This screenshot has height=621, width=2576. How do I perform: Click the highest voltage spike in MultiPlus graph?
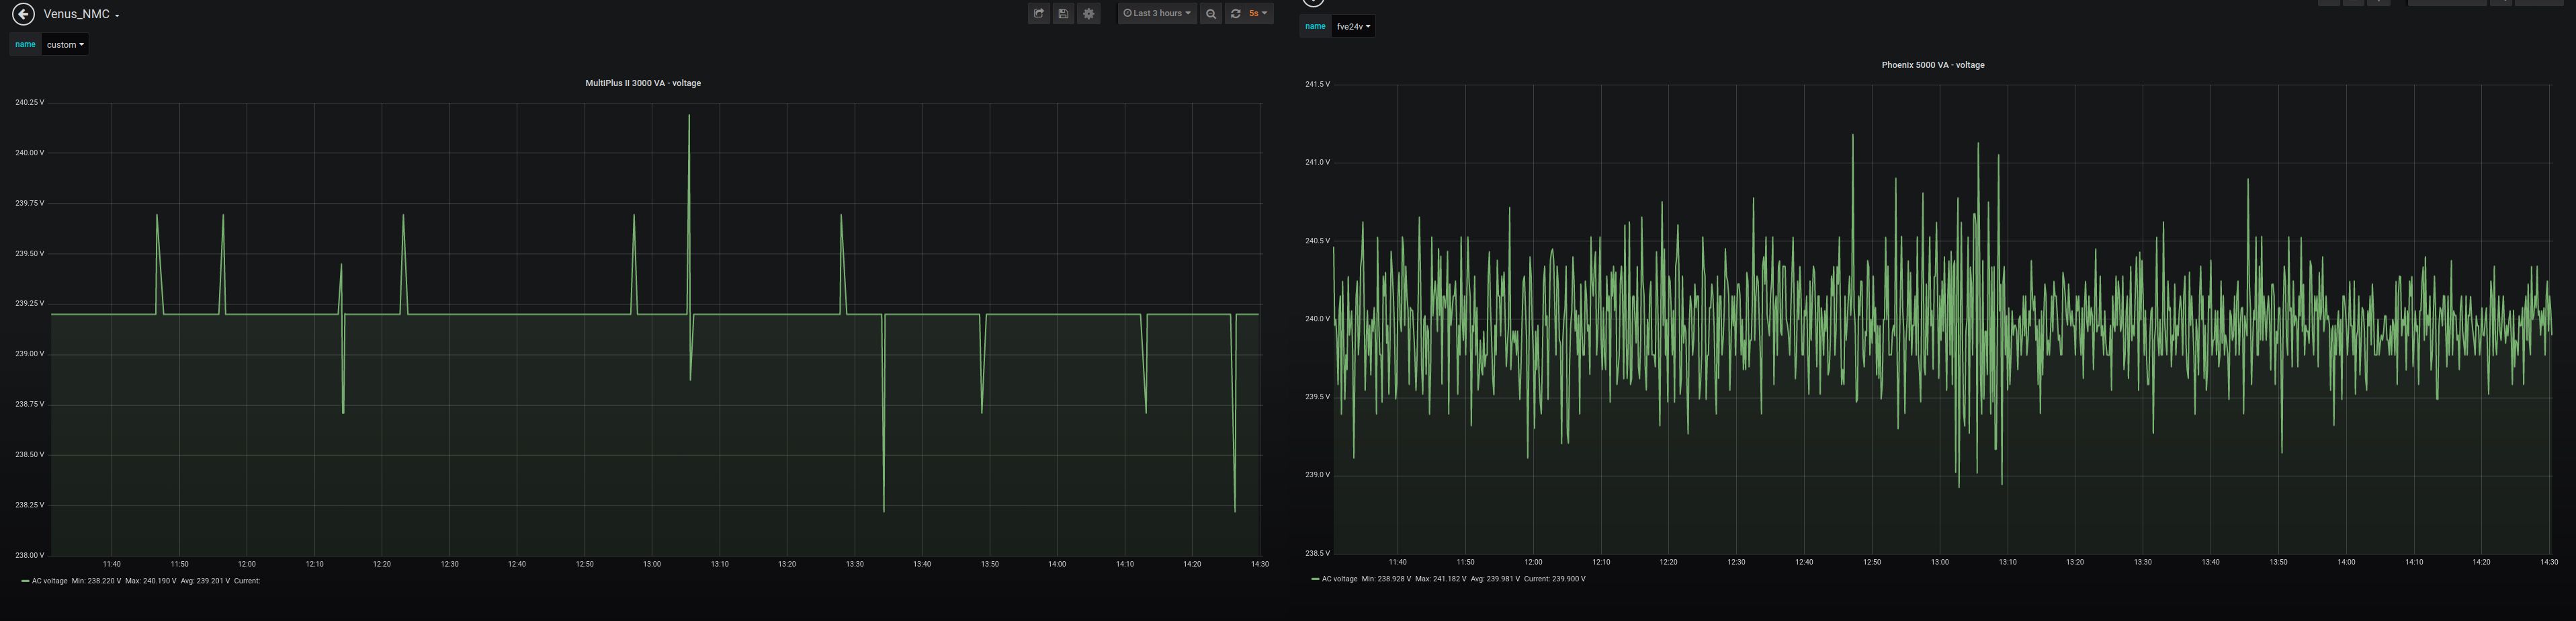click(x=689, y=117)
